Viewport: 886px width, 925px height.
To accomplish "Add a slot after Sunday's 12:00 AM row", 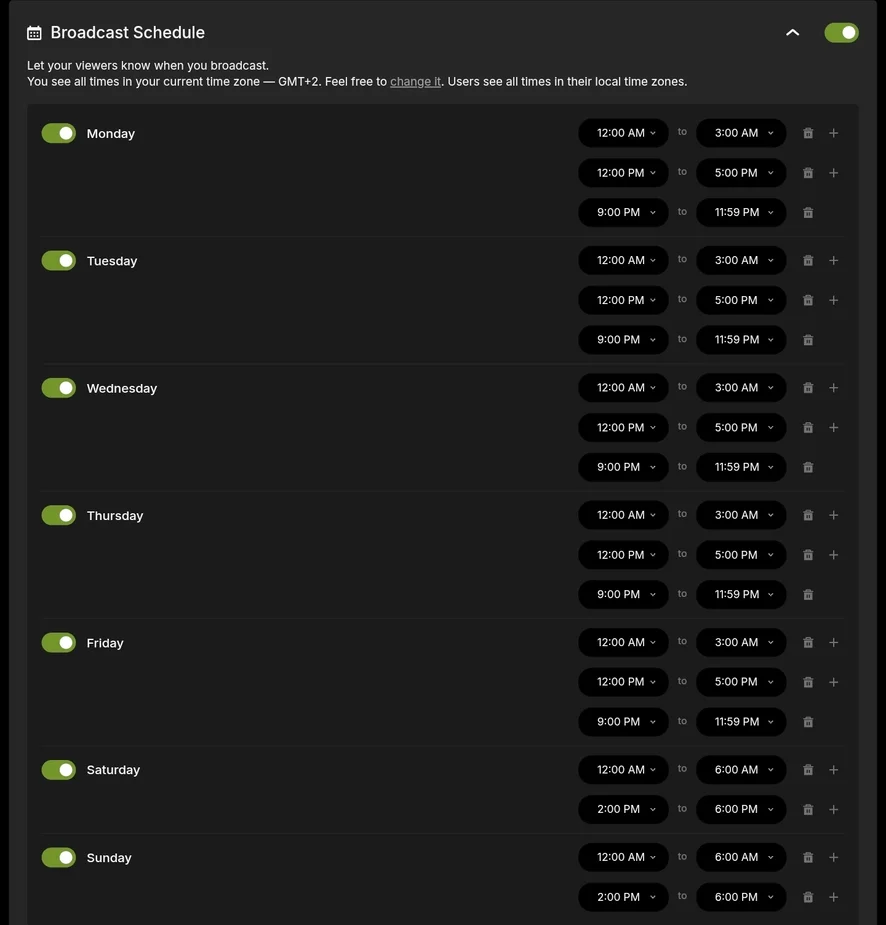I will (834, 858).
